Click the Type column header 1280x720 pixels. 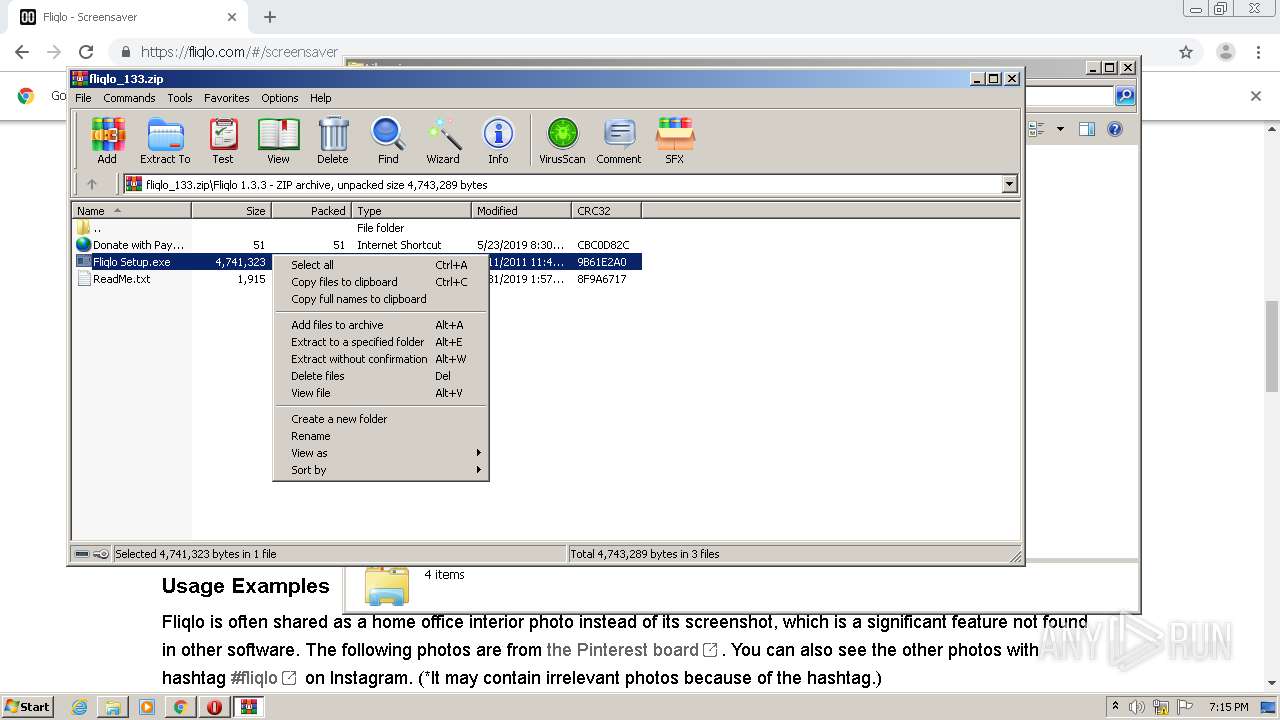tap(411, 211)
